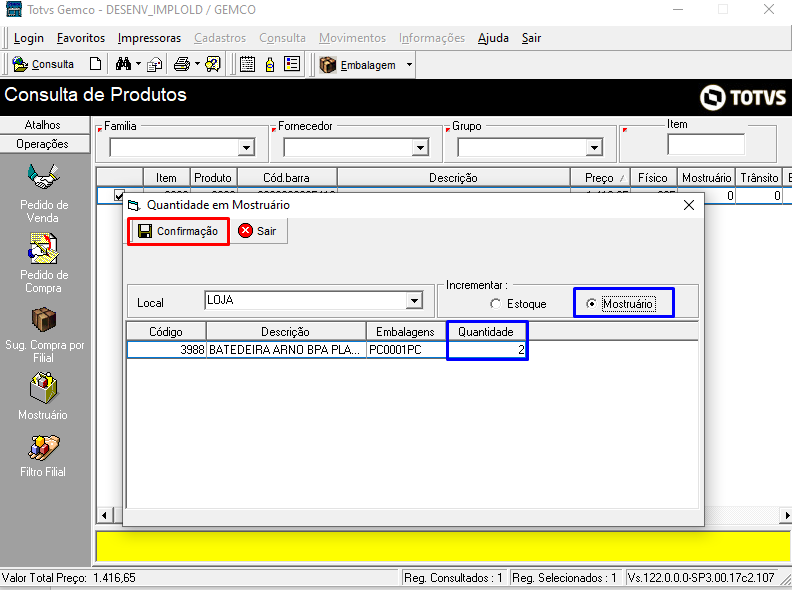Viewport: 792px width, 590px height.
Task: Expand the Grupo combo box
Action: coord(594,148)
